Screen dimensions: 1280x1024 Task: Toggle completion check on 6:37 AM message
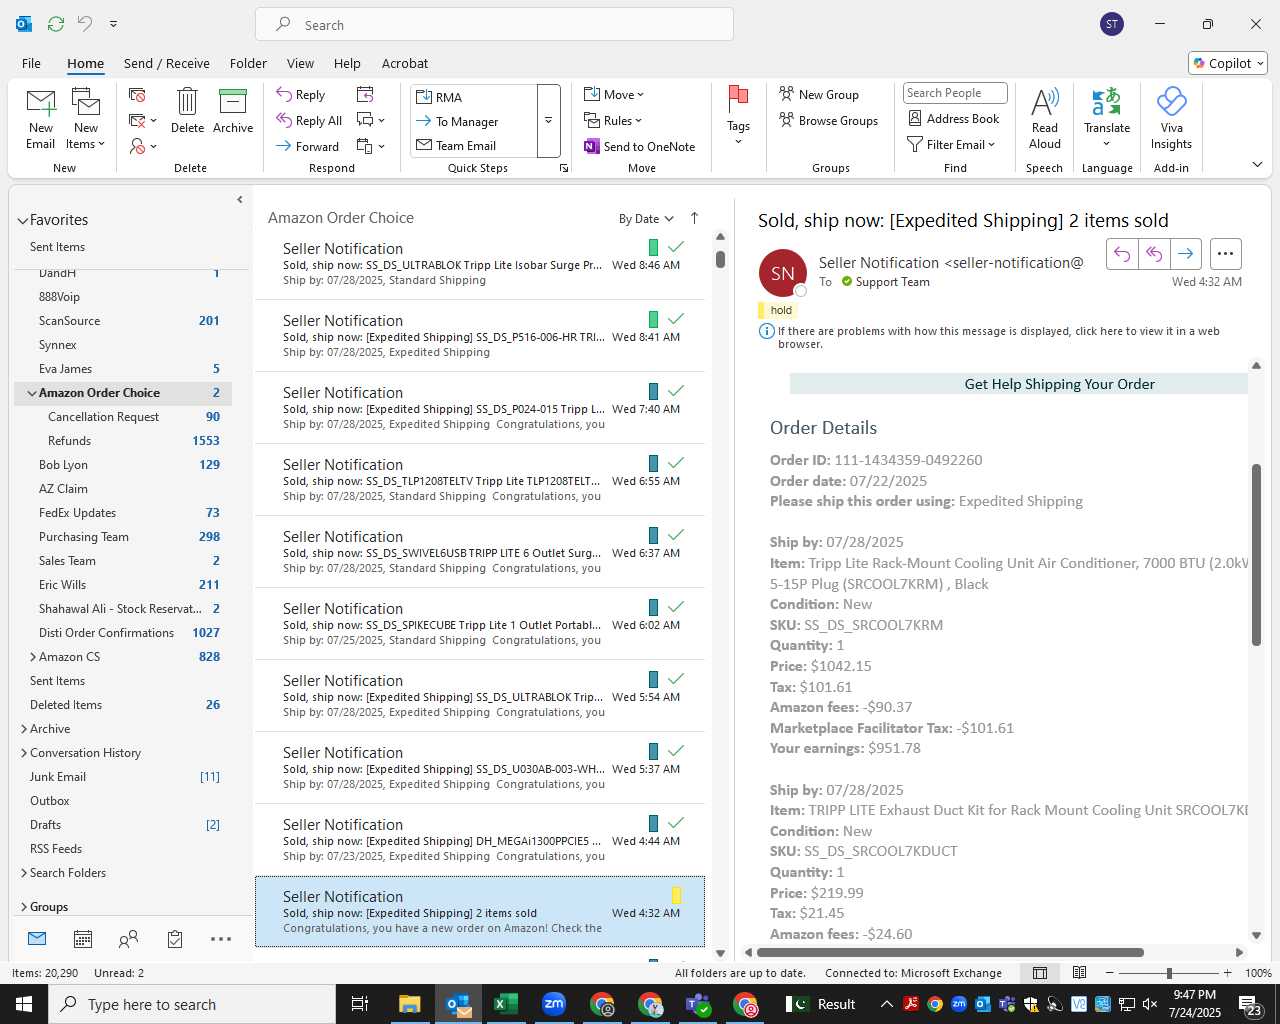click(676, 535)
